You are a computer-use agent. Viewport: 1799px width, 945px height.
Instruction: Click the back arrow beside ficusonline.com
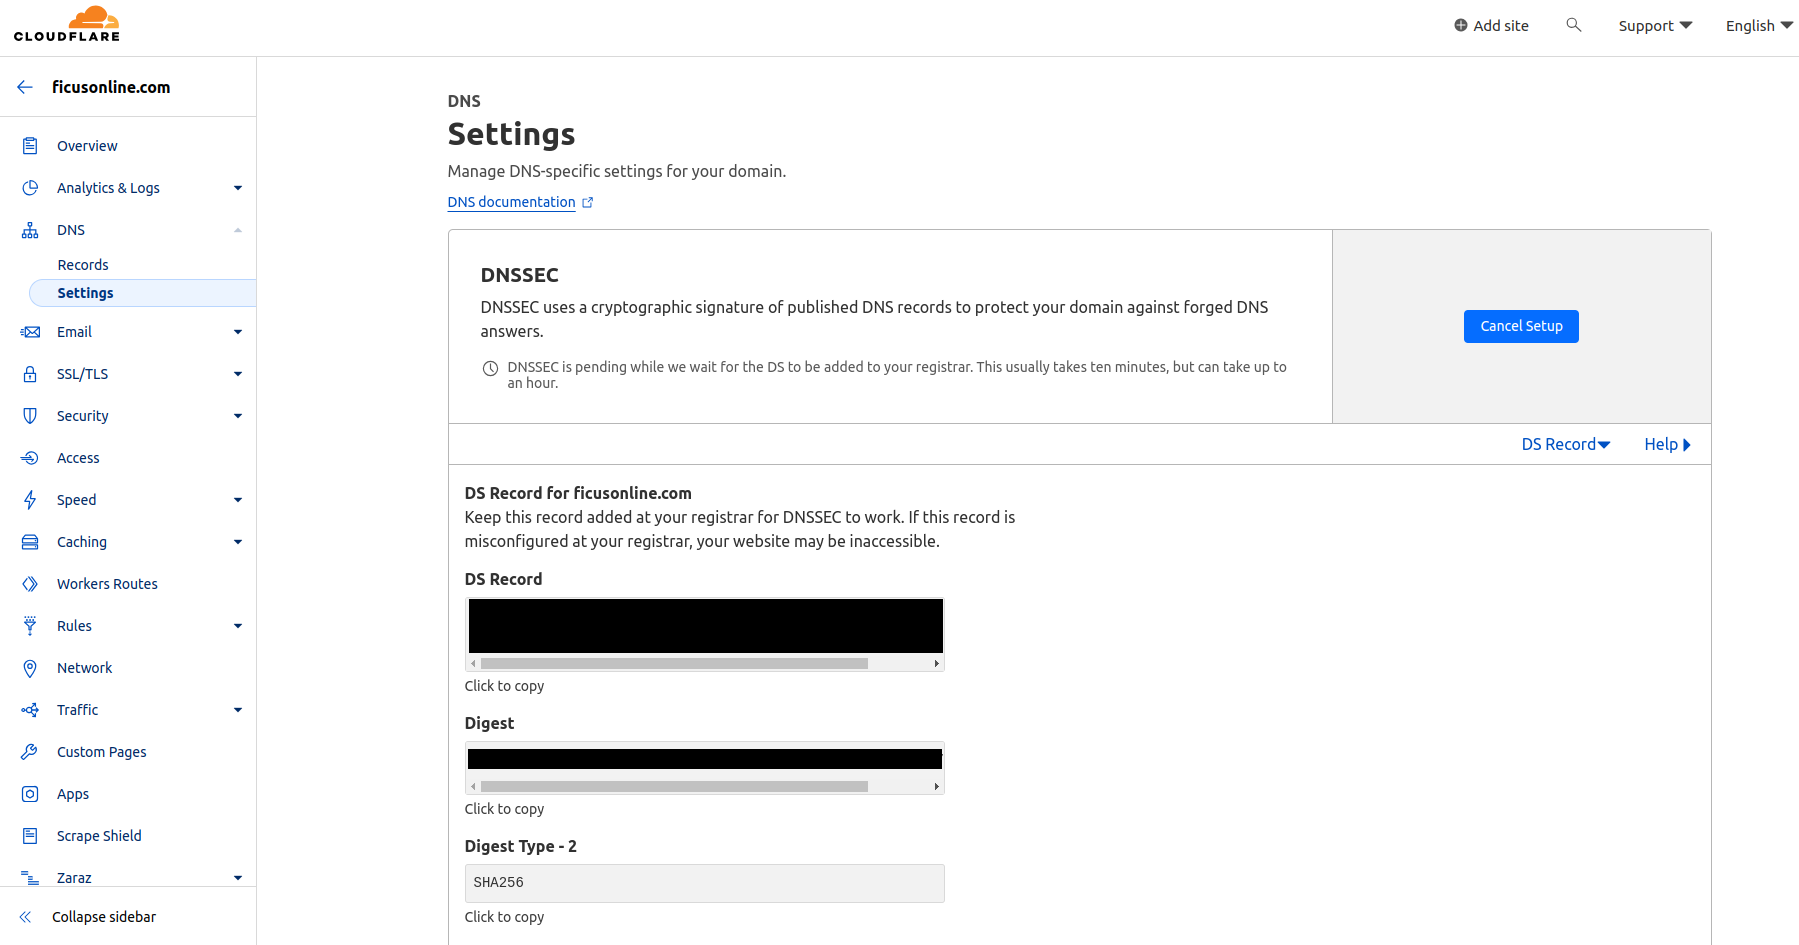click(25, 87)
